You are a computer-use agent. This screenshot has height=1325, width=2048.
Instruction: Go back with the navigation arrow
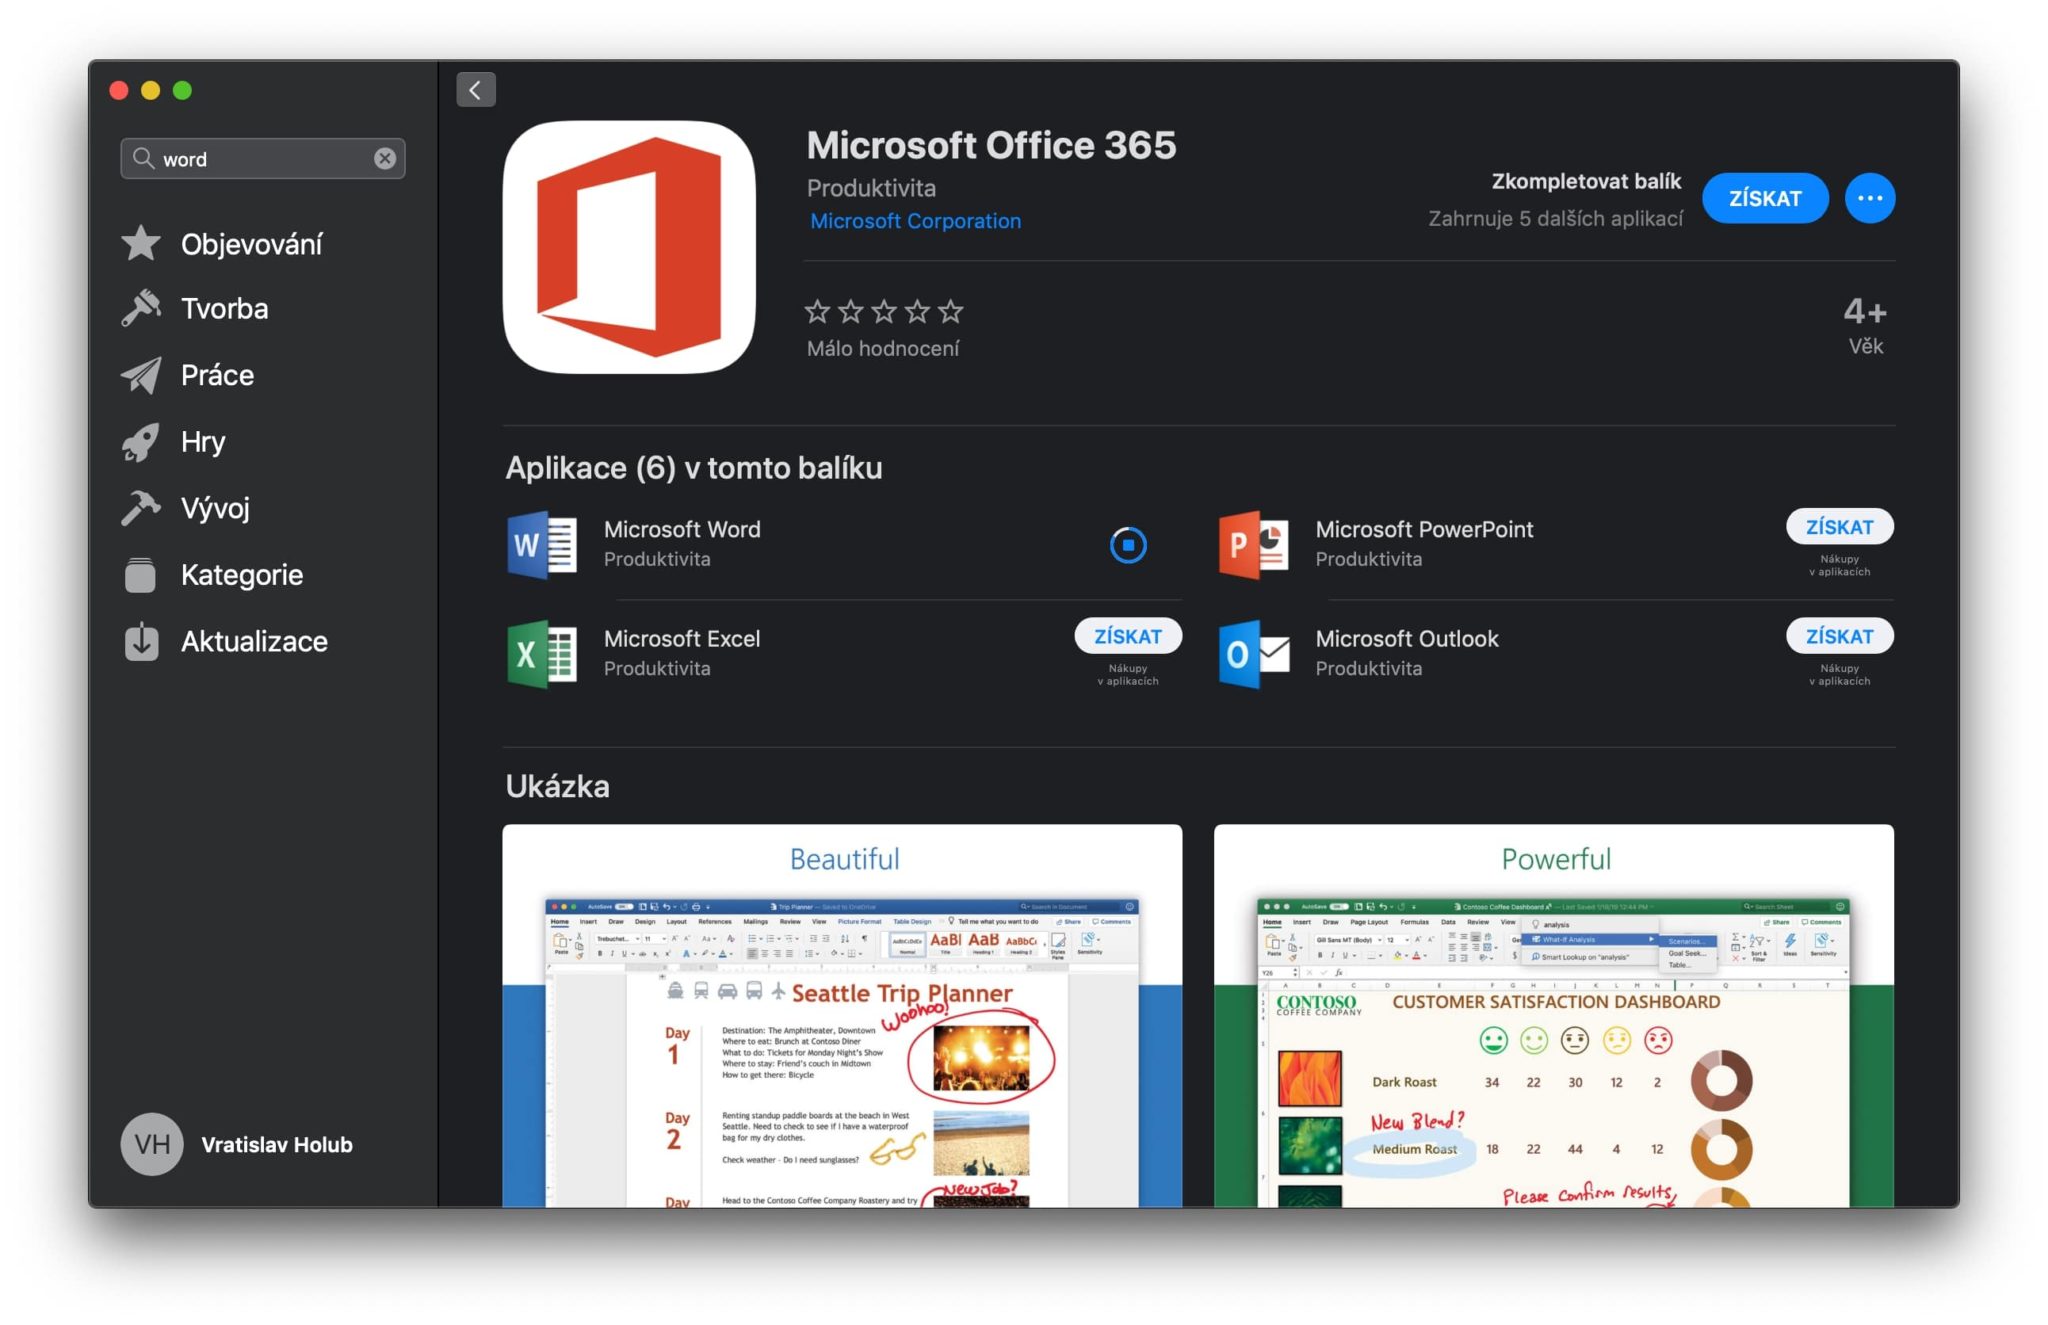coord(475,89)
